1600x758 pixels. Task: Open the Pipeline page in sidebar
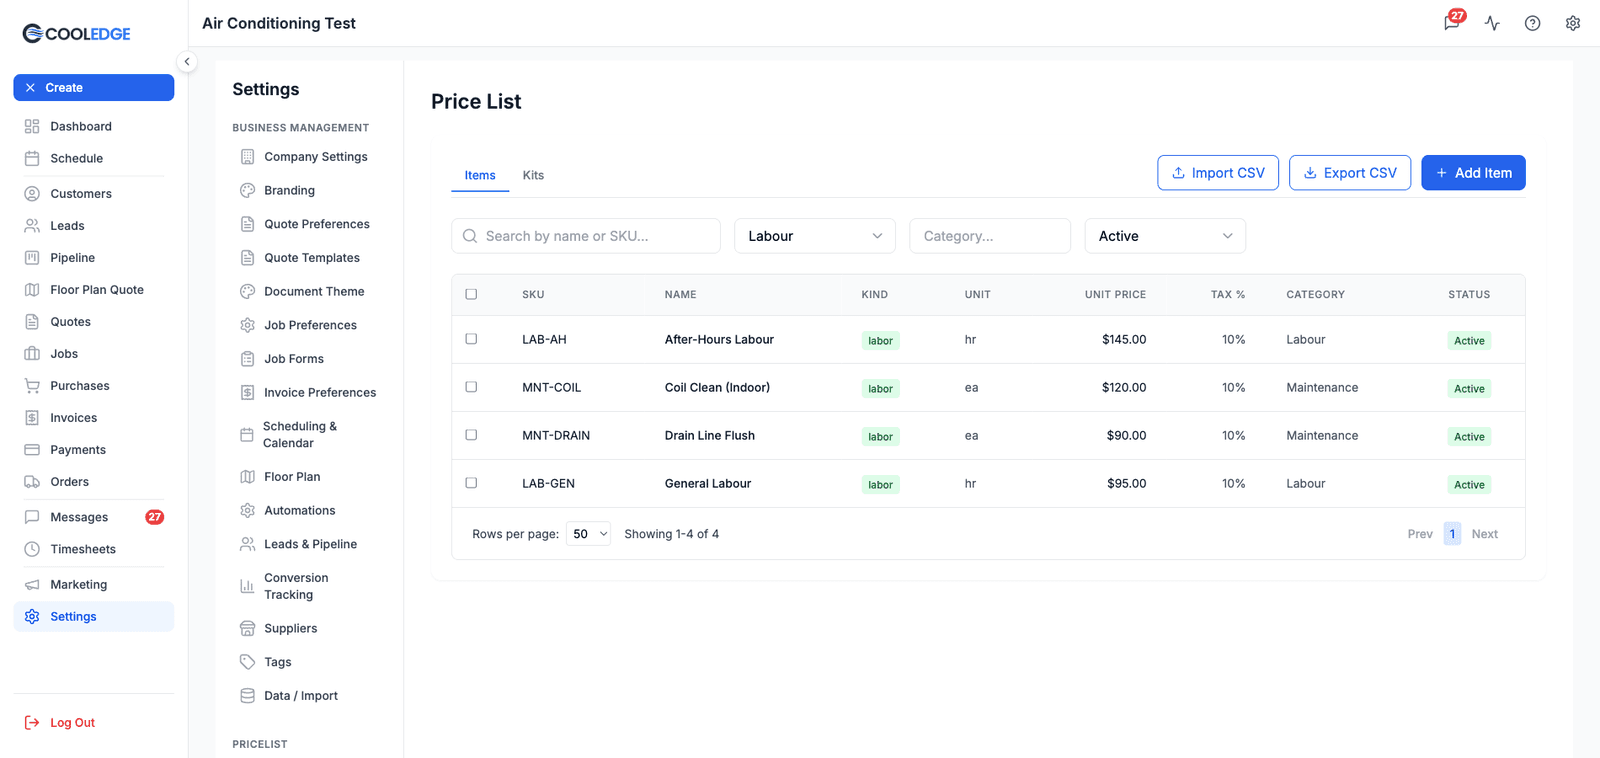(93, 258)
